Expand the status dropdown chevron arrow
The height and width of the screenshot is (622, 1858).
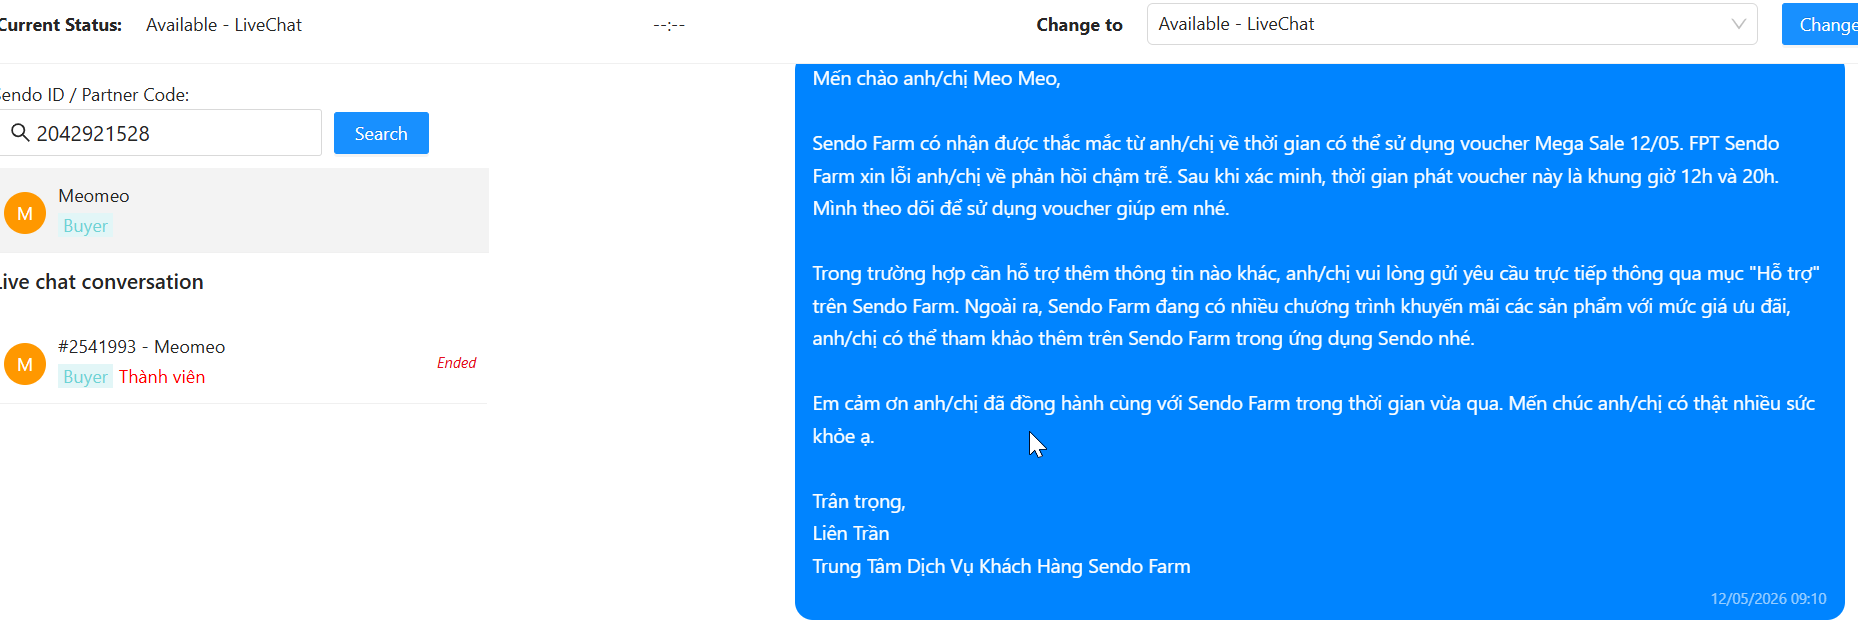point(1739,24)
